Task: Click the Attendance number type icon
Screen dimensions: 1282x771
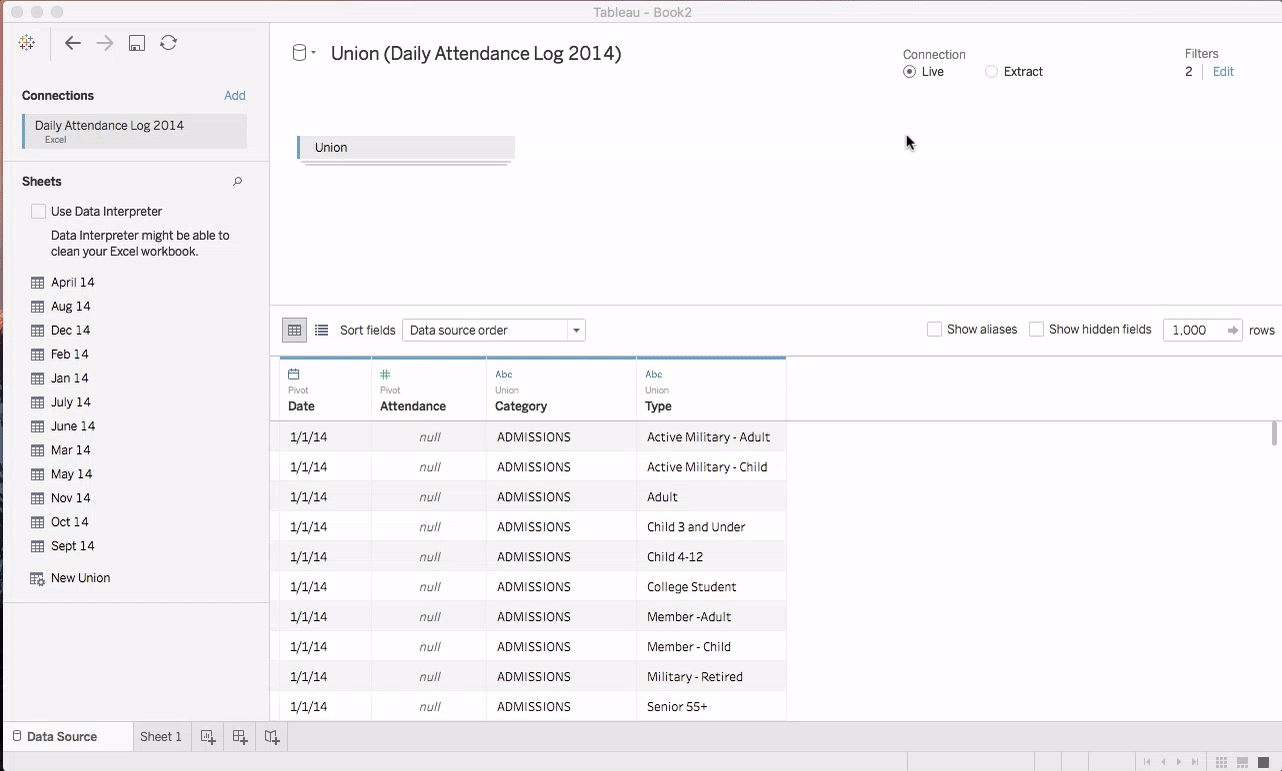Action: point(385,374)
